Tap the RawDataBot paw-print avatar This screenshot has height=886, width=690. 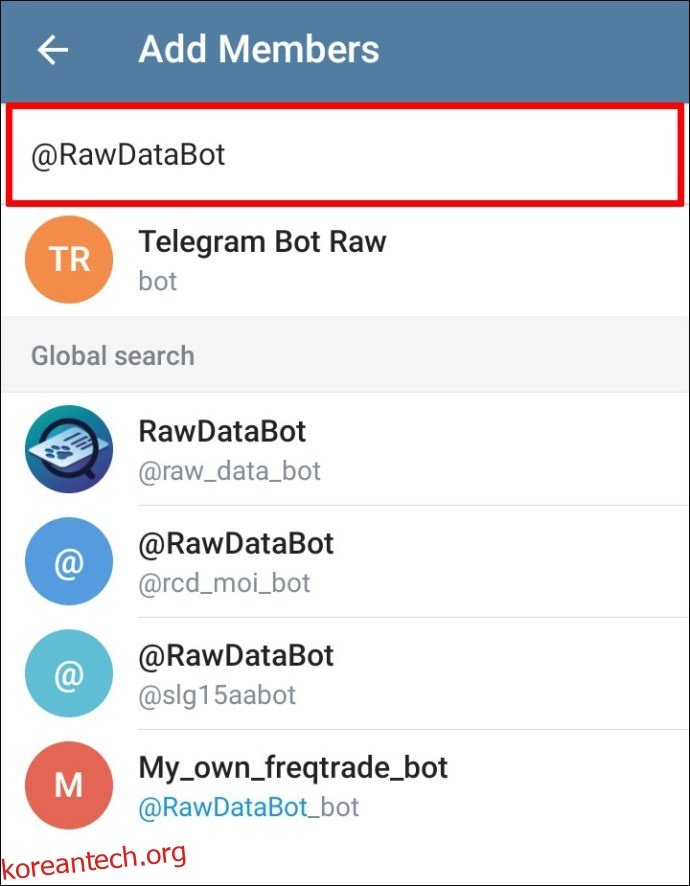[69, 449]
